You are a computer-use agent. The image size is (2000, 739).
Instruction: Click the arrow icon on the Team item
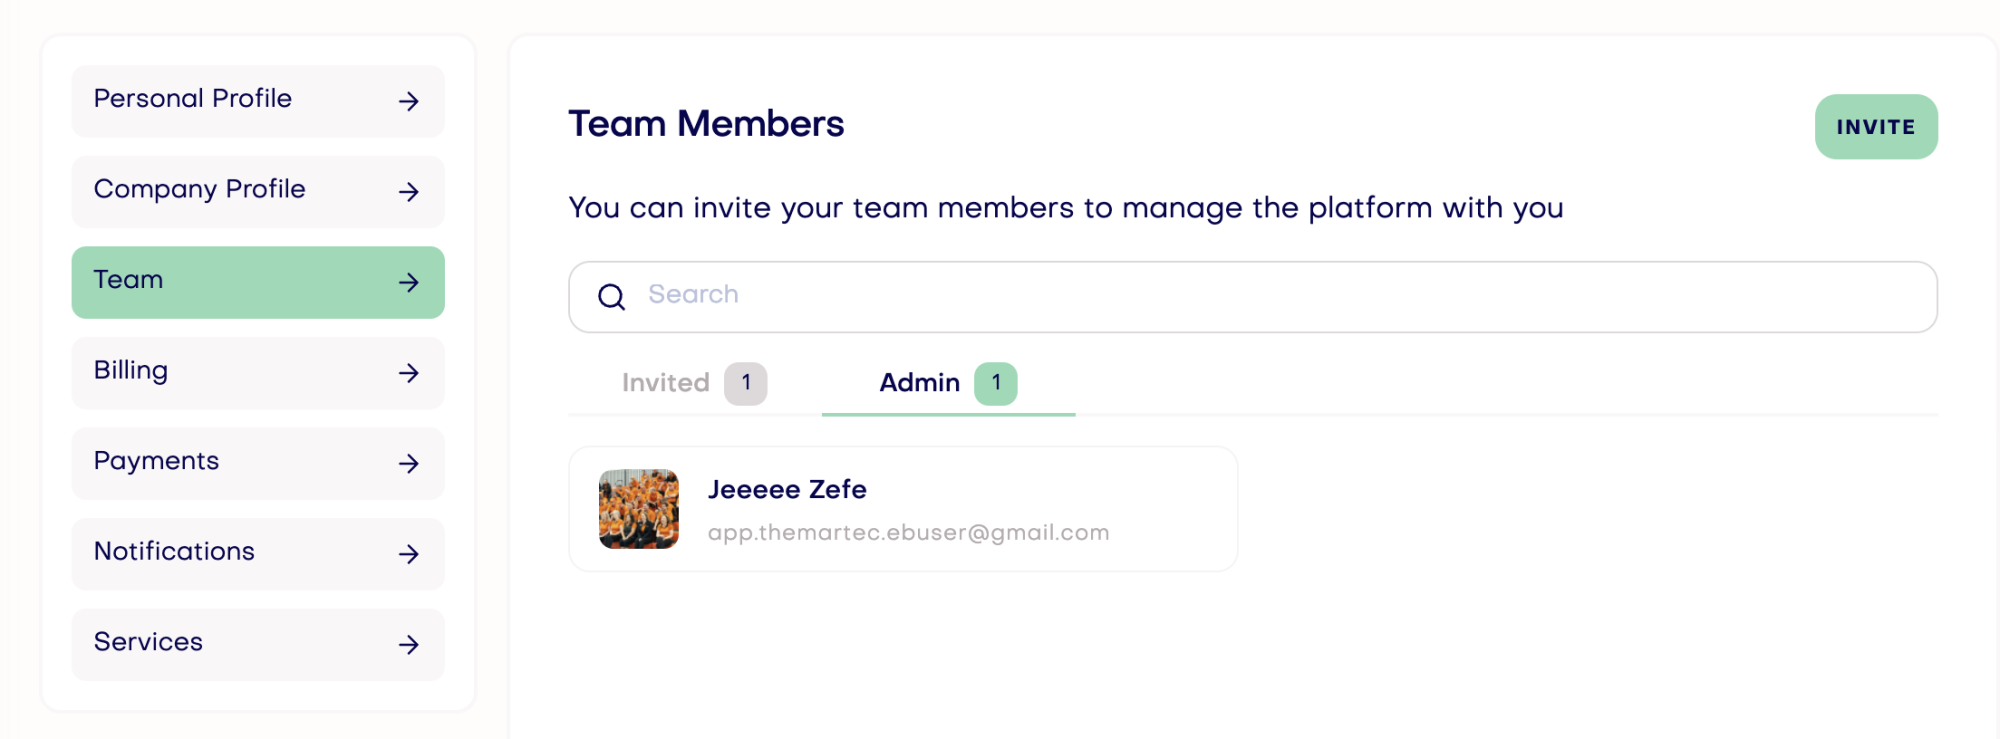(x=408, y=283)
